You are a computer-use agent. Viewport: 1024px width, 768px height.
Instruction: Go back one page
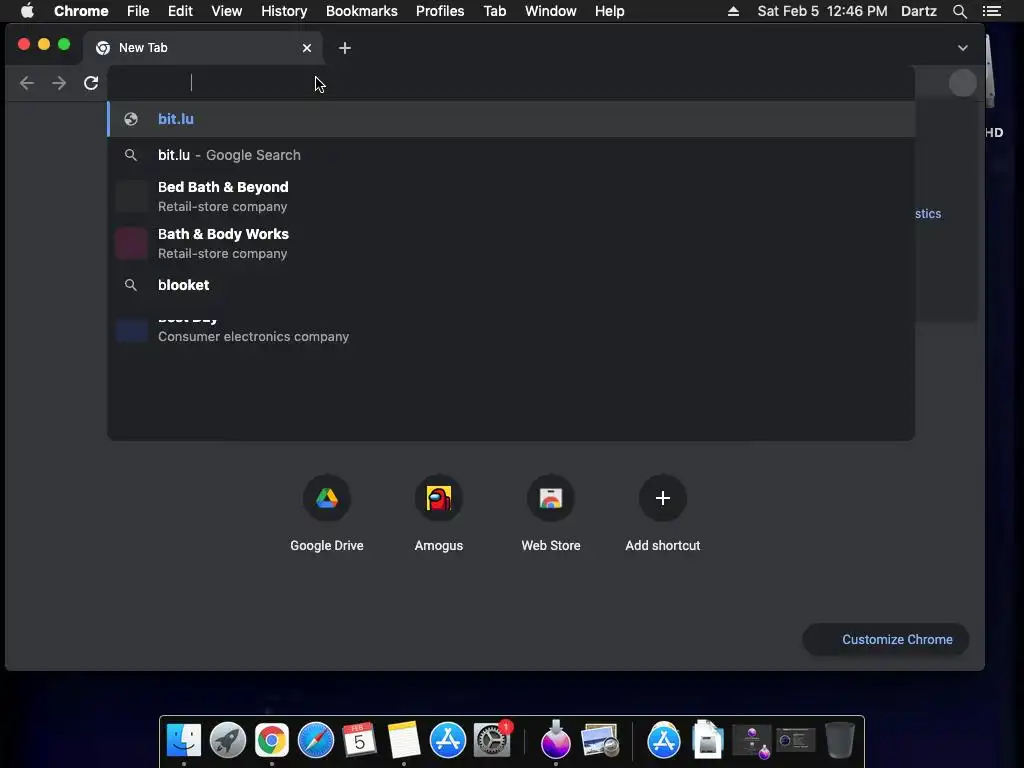coord(27,83)
